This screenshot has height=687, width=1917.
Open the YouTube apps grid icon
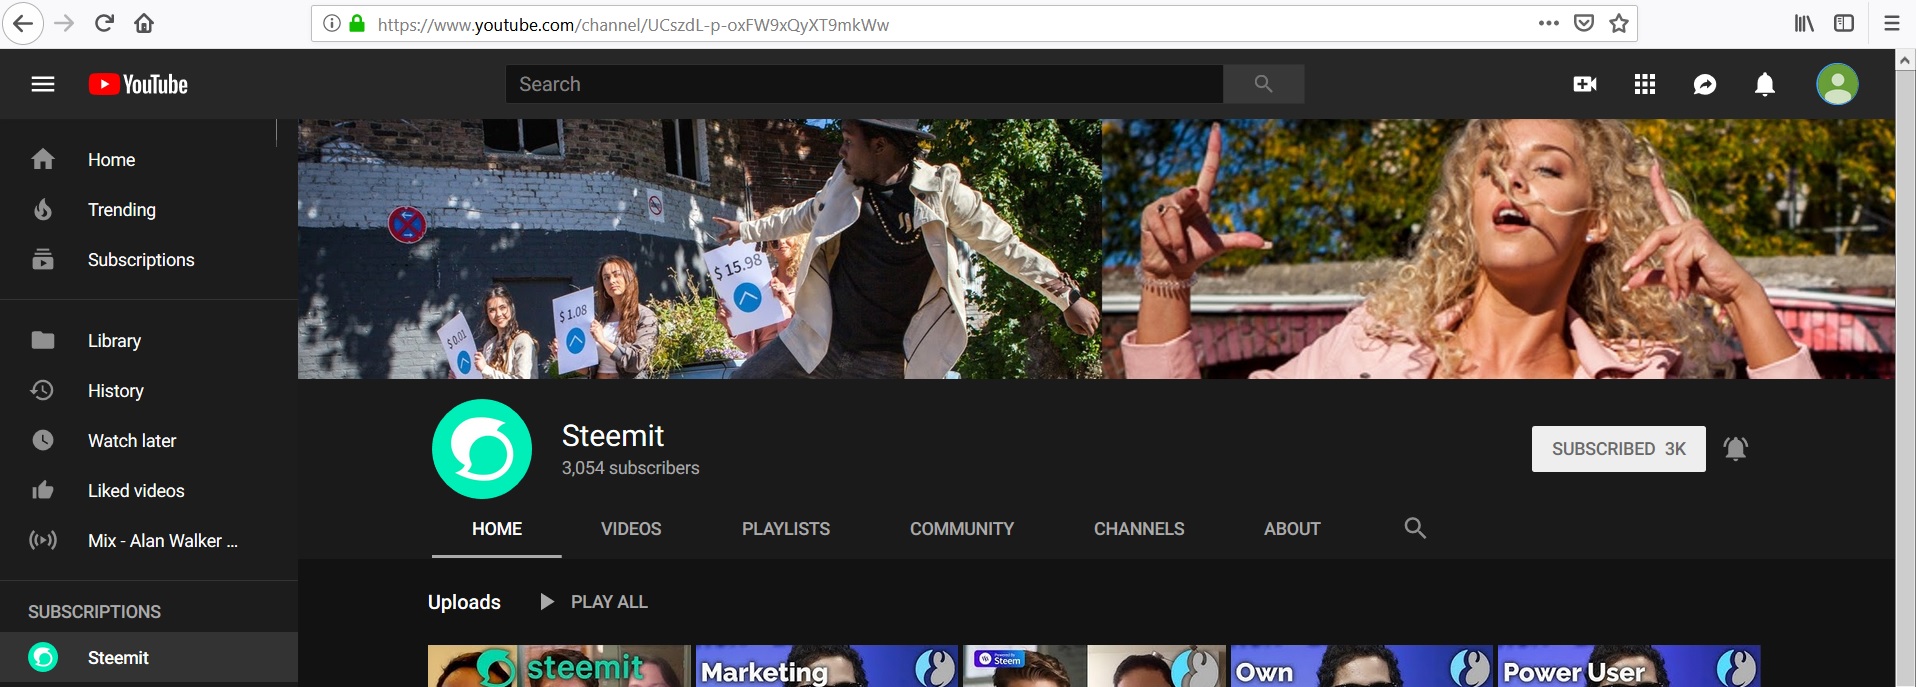coord(1645,84)
